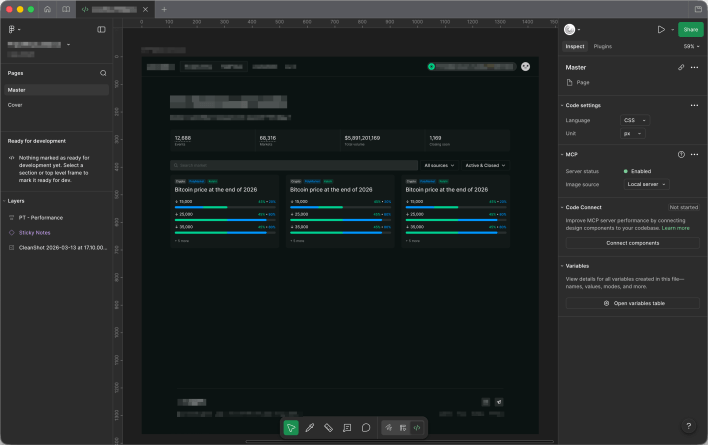708x445 pixels.
Task: Select the Move tool in bottom toolbar
Action: tap(291, 427)
